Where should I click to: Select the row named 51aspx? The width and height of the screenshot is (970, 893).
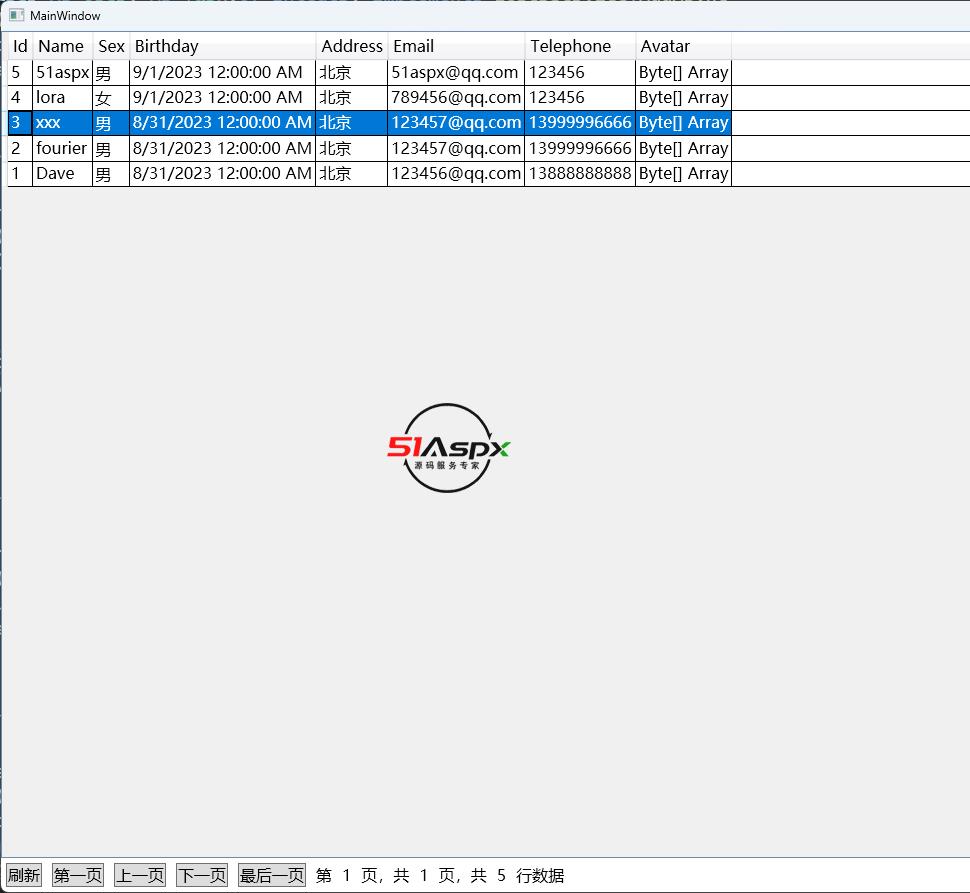click(x=62, y=72)
